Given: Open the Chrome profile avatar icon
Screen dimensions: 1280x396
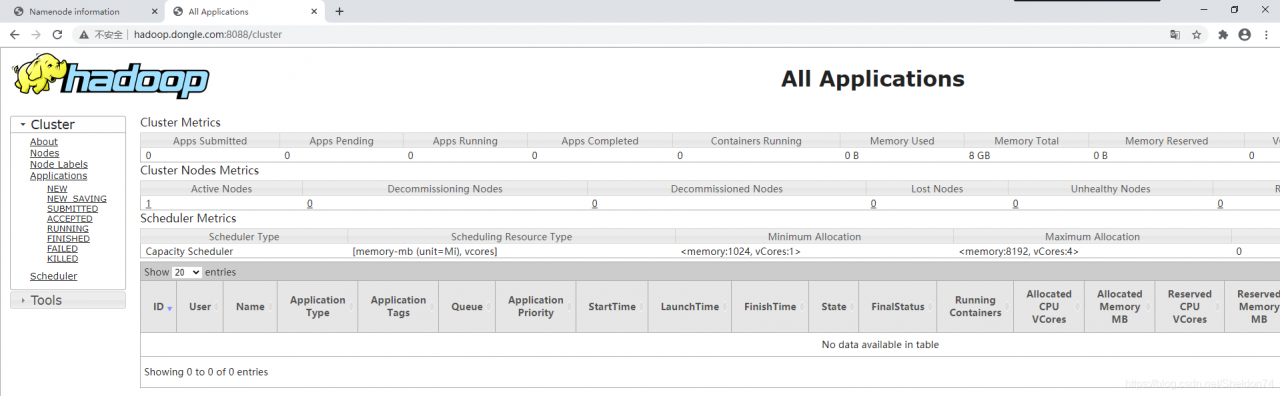Looking at the screenshot, I should coord(1244,34).
